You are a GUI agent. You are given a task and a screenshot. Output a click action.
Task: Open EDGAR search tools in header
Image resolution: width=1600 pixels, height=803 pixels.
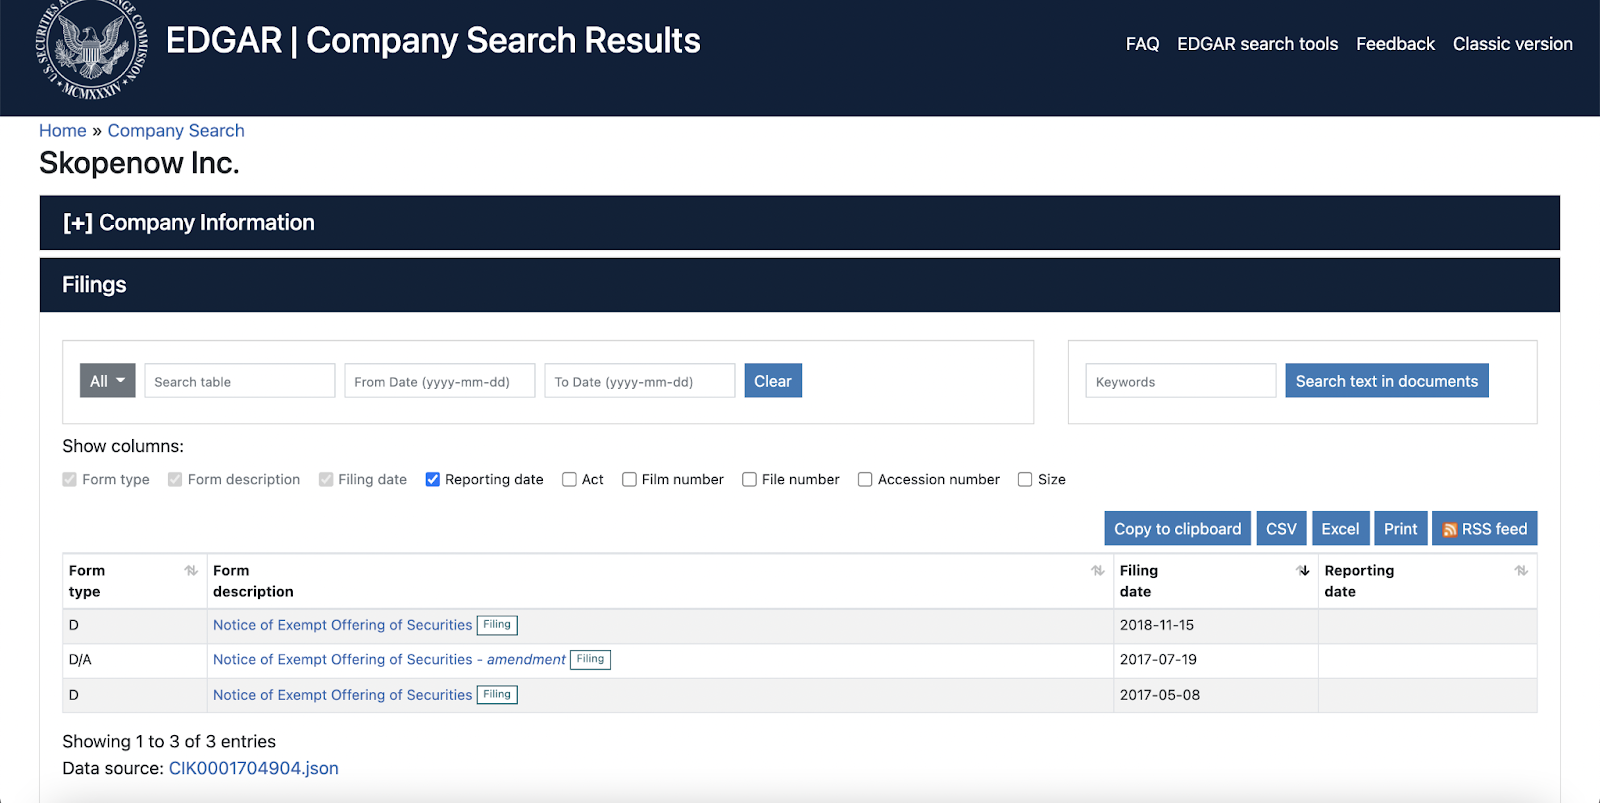click(x=1257, y=44)
